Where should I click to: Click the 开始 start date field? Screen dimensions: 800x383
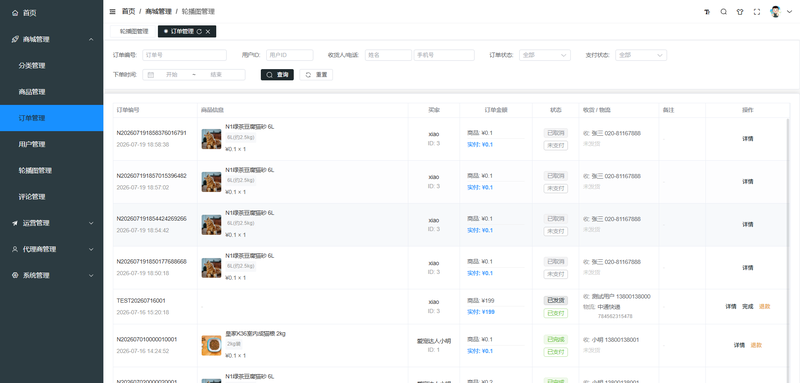(172, 74)
